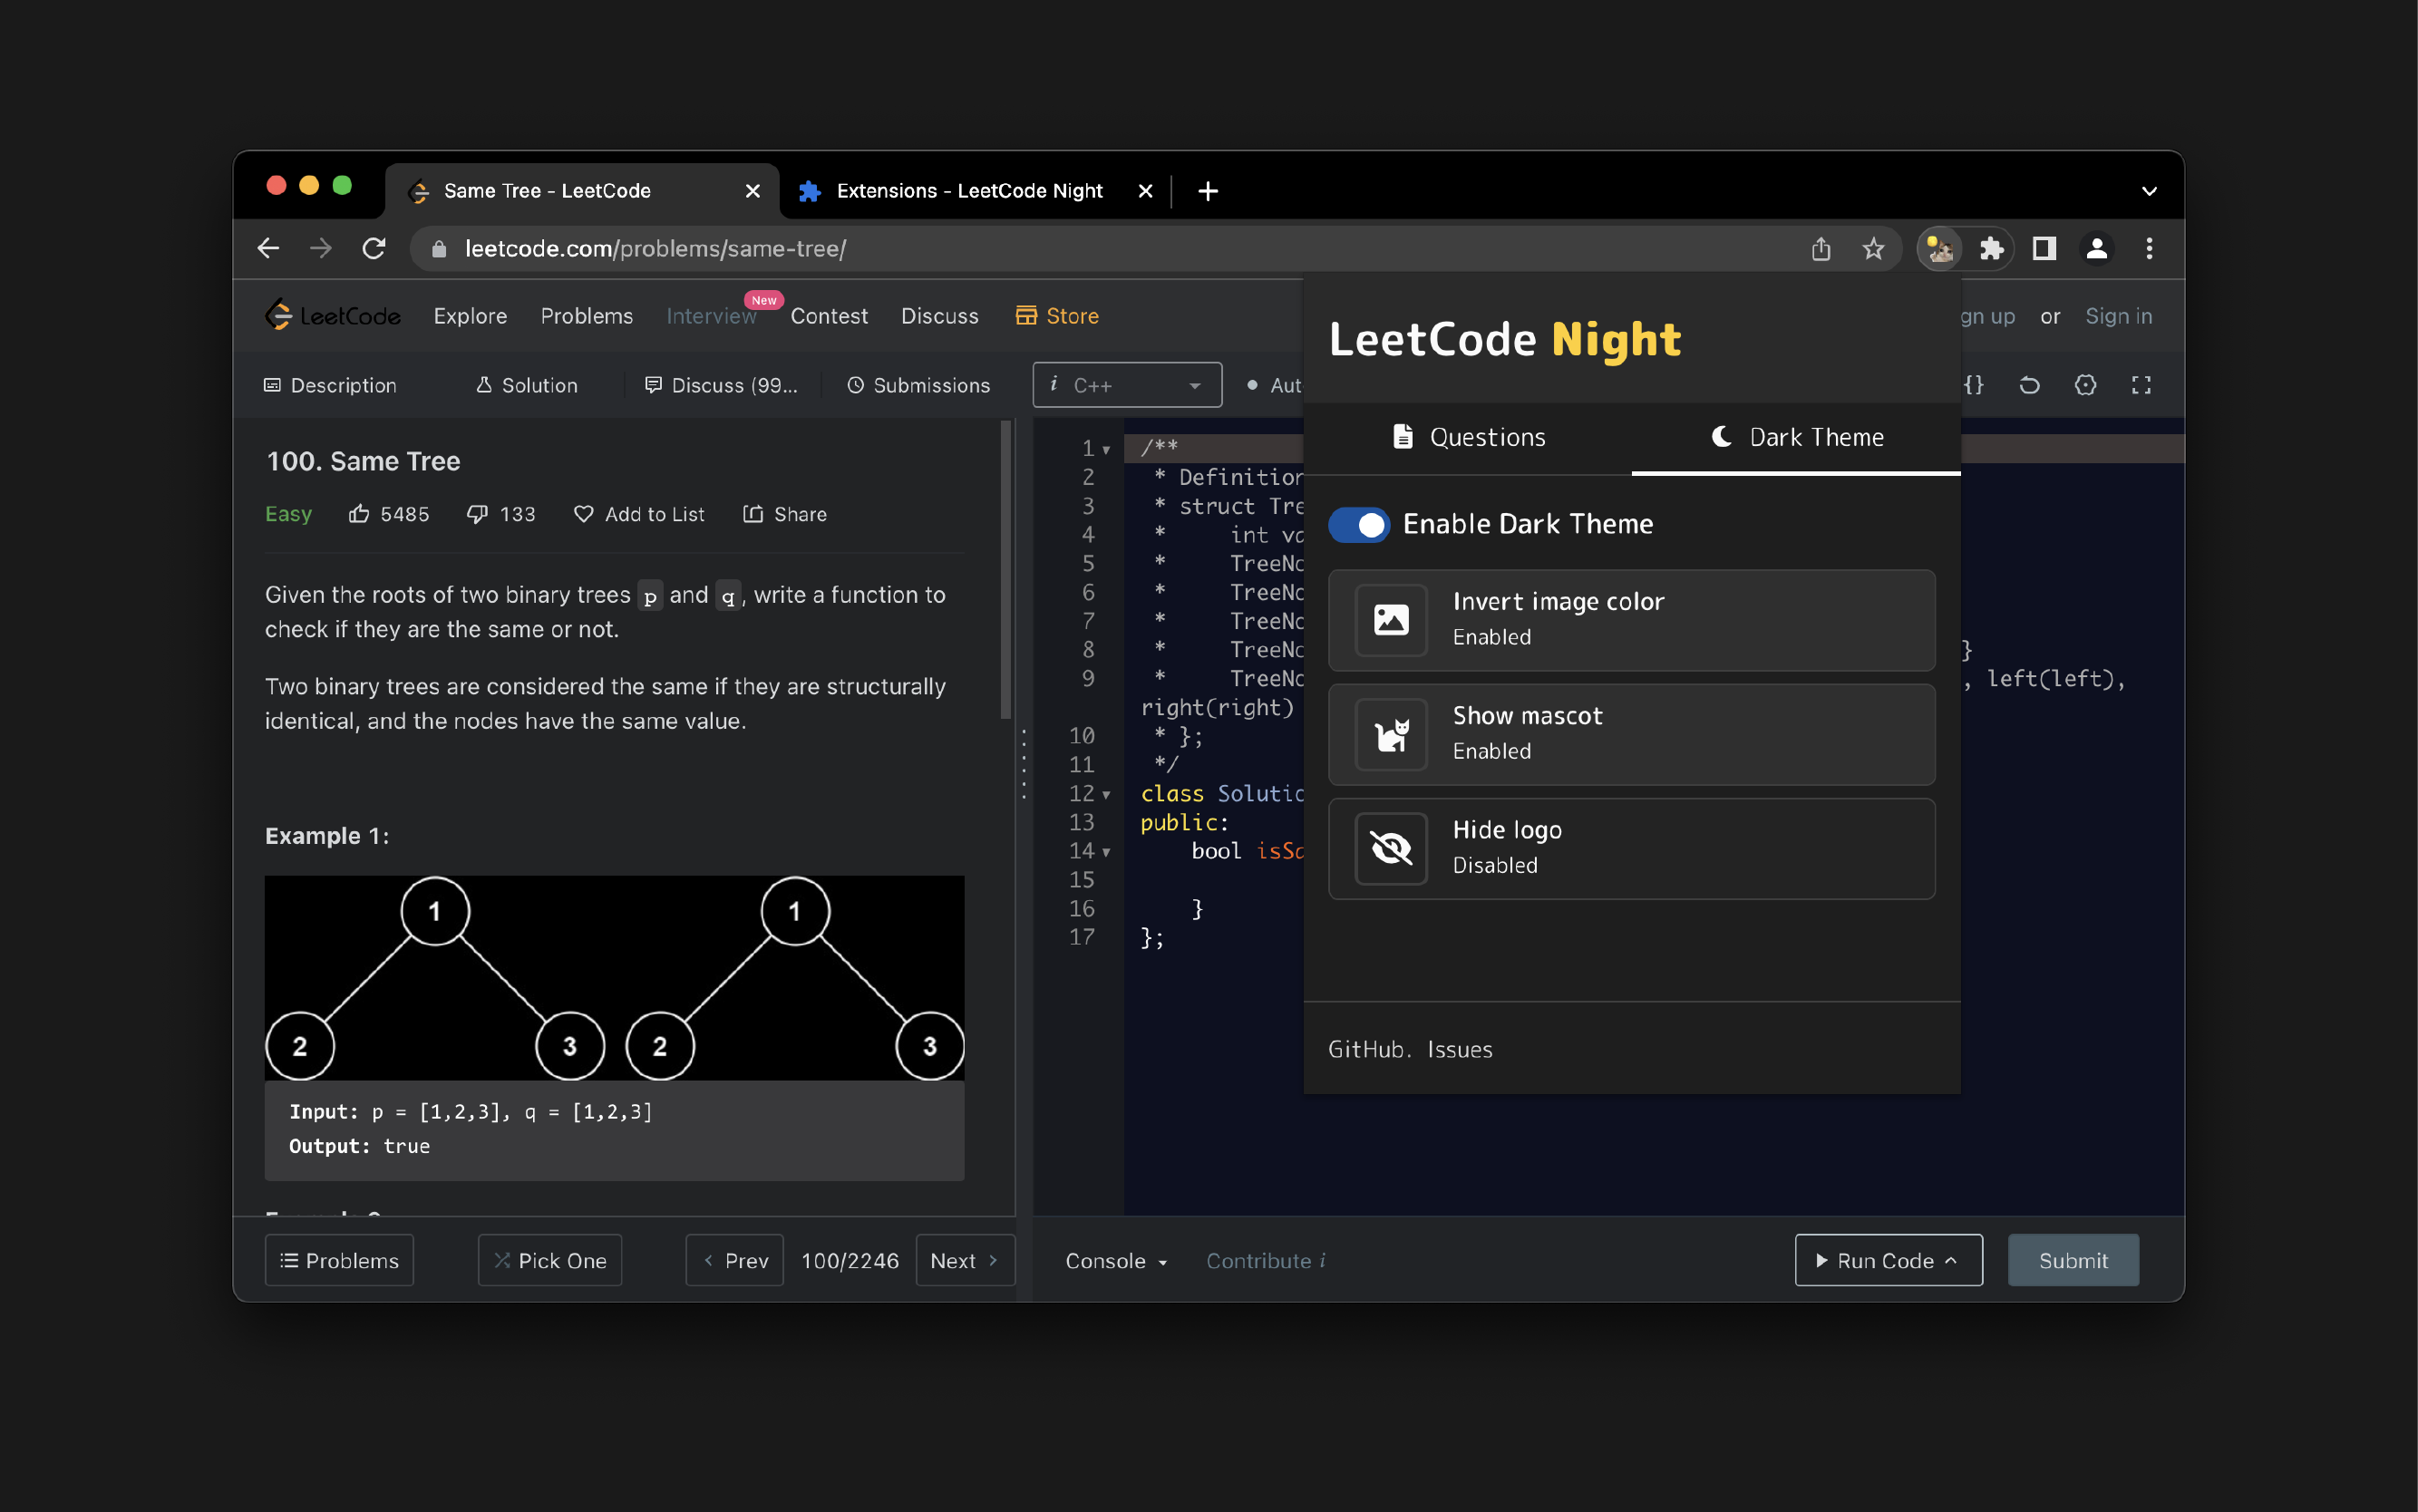Open the Chrome extensions puzzle icon
Screen dimensions: 2418x1512
pos(1991,248)
